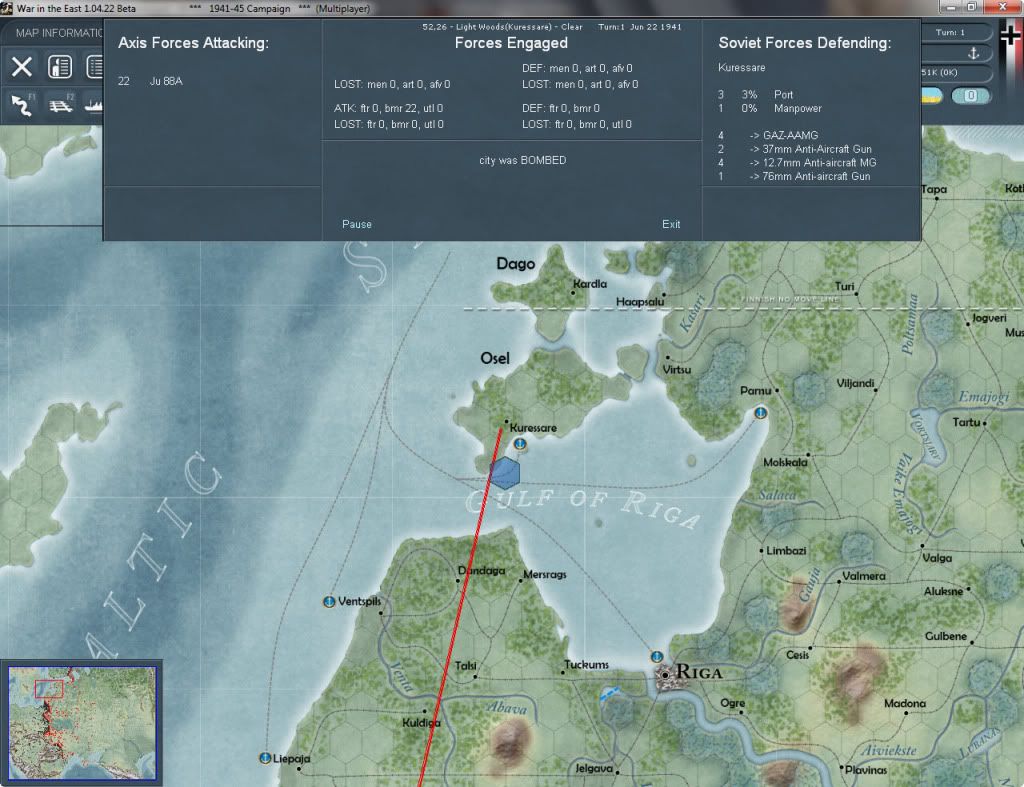1024x787 pixels.
Task: Click '22 Ju 88A' attacking air unit
Action: pos(150,81)
